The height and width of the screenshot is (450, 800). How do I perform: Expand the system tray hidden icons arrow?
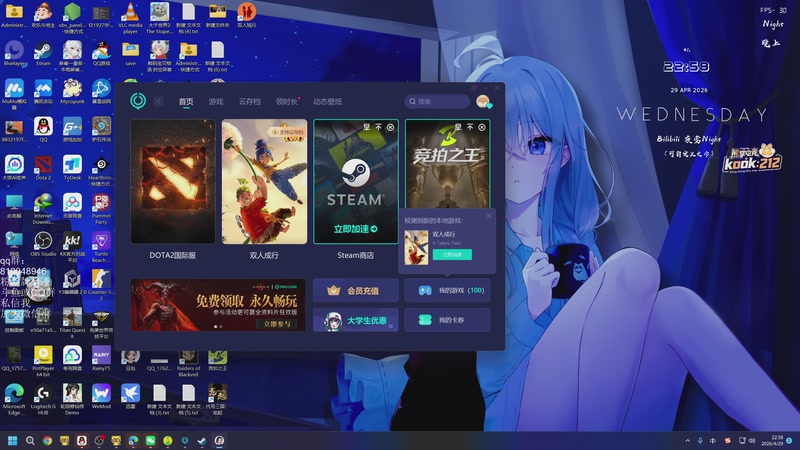(x=687, y=440)
